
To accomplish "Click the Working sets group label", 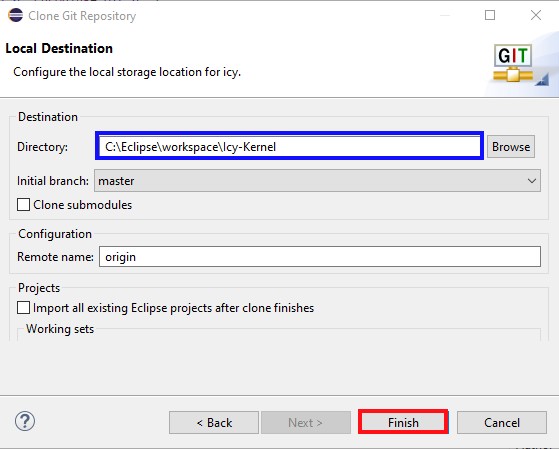I will click(x=60, y=329).
